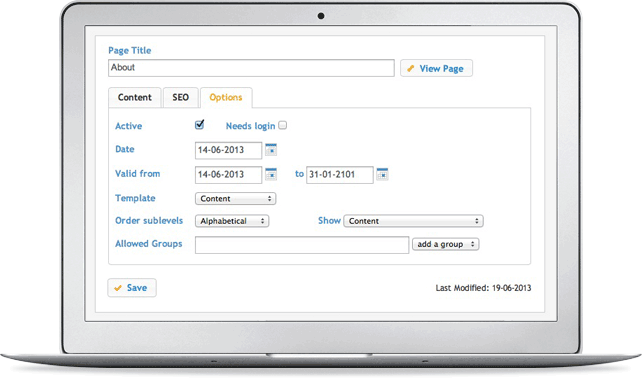642x379 pixels.
Task: Uncheck the Active checkbox
Action: (x=199, y=124)
